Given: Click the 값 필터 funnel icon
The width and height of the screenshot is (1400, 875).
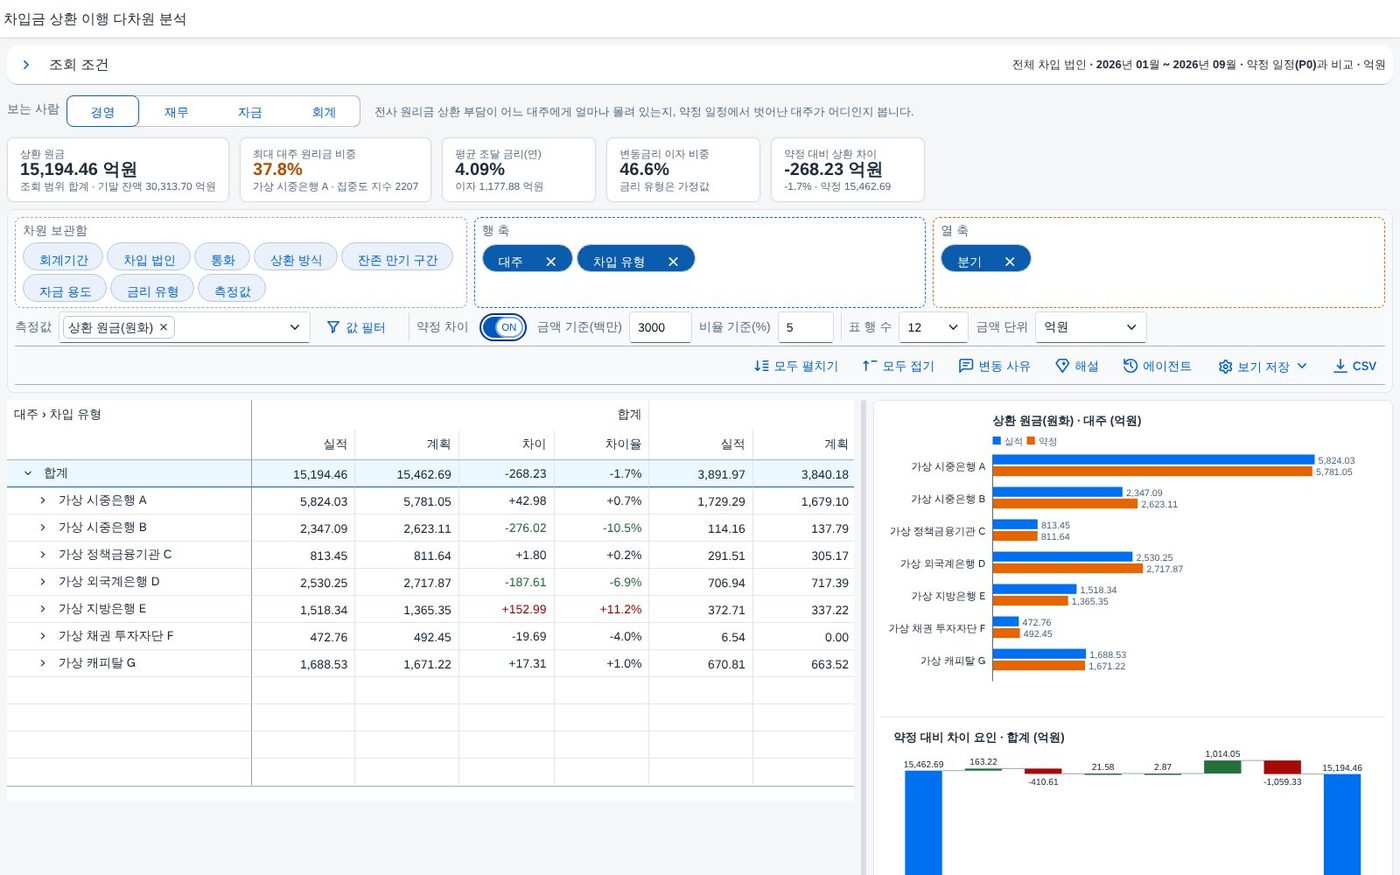Looking at the screenshot, I should tap(333, 327).
